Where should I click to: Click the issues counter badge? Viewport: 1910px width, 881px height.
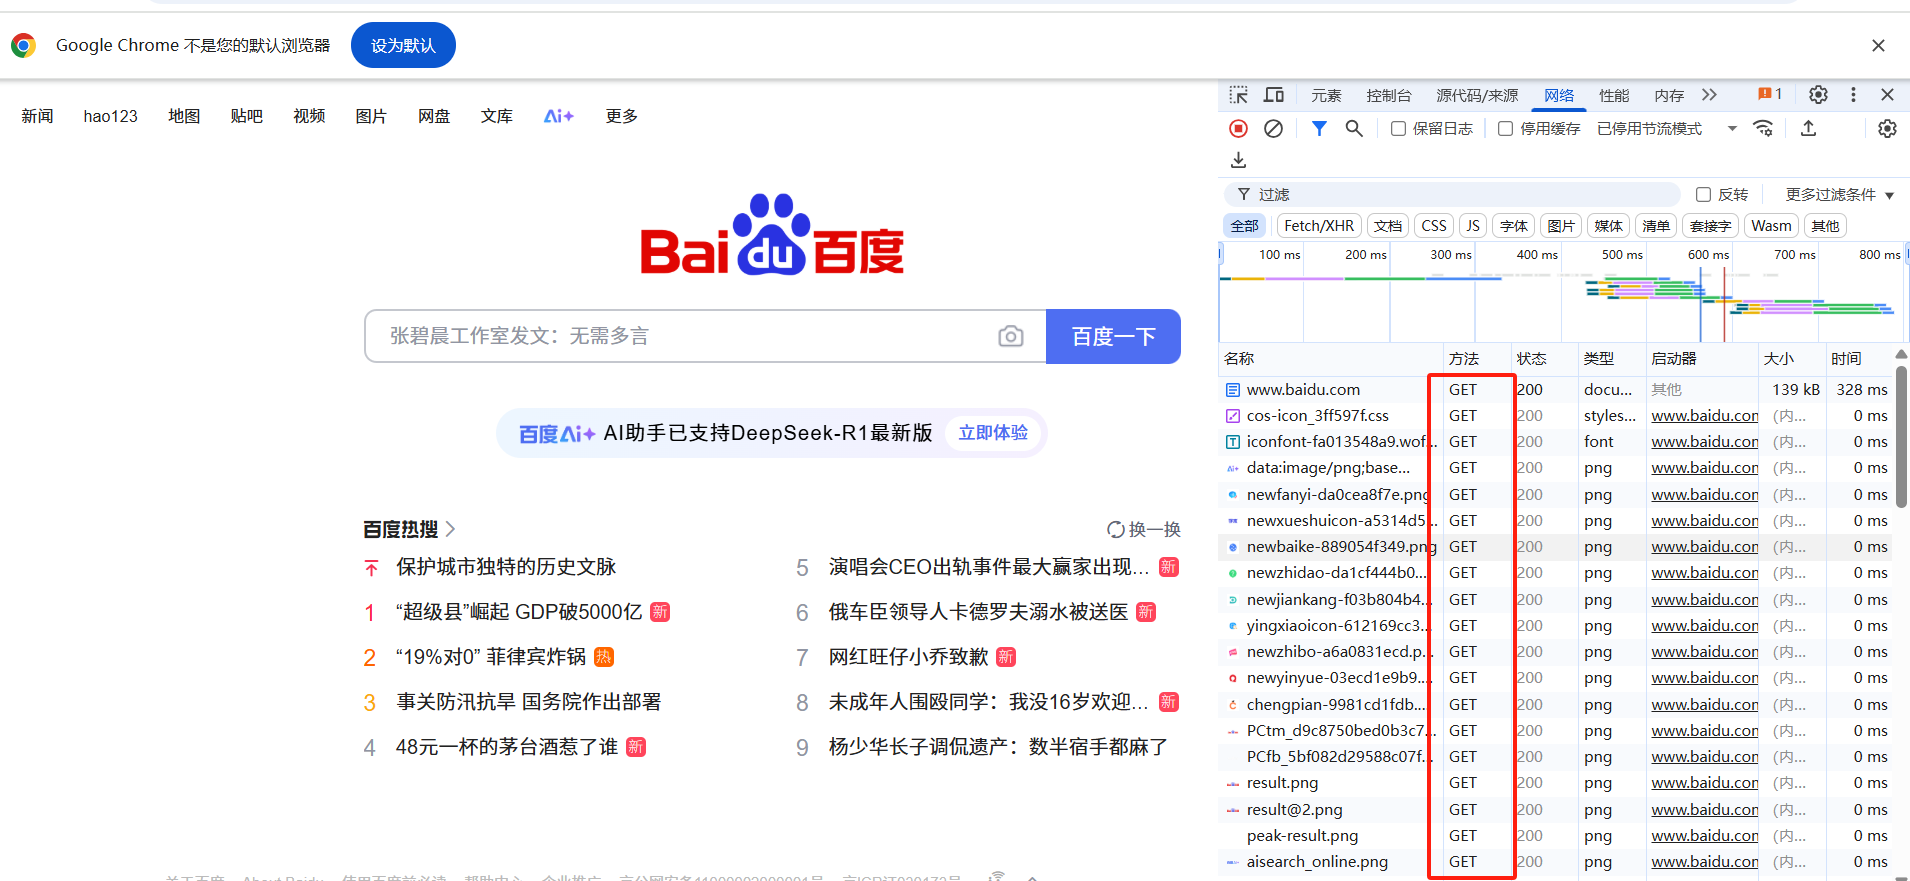(1770, 94)
